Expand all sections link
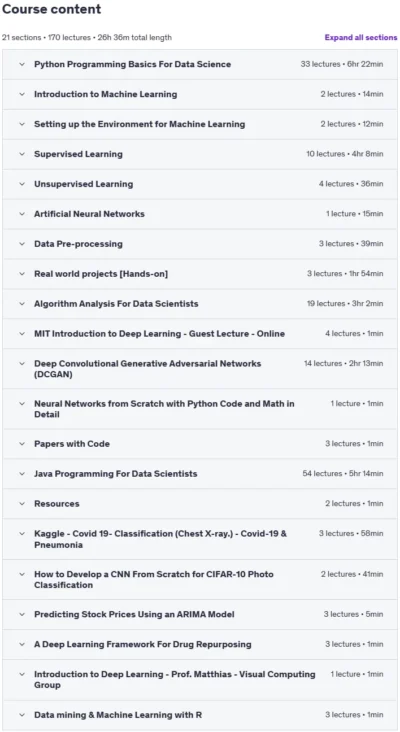Viewport: 400px width, 732px height. [x=361, y=37]
